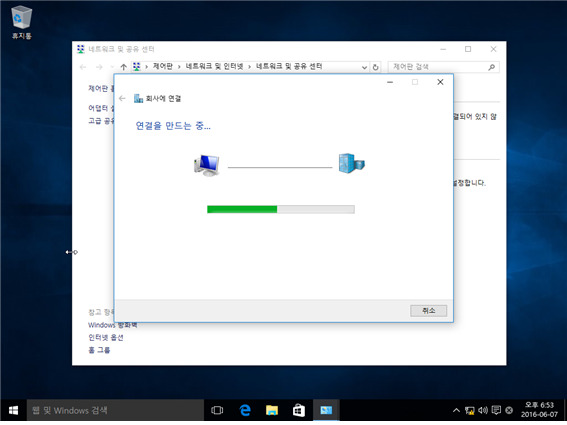Open Task View from the taskbar
Image resolution: width=567 pixels, height=425 pixels.
click(217, 410)
